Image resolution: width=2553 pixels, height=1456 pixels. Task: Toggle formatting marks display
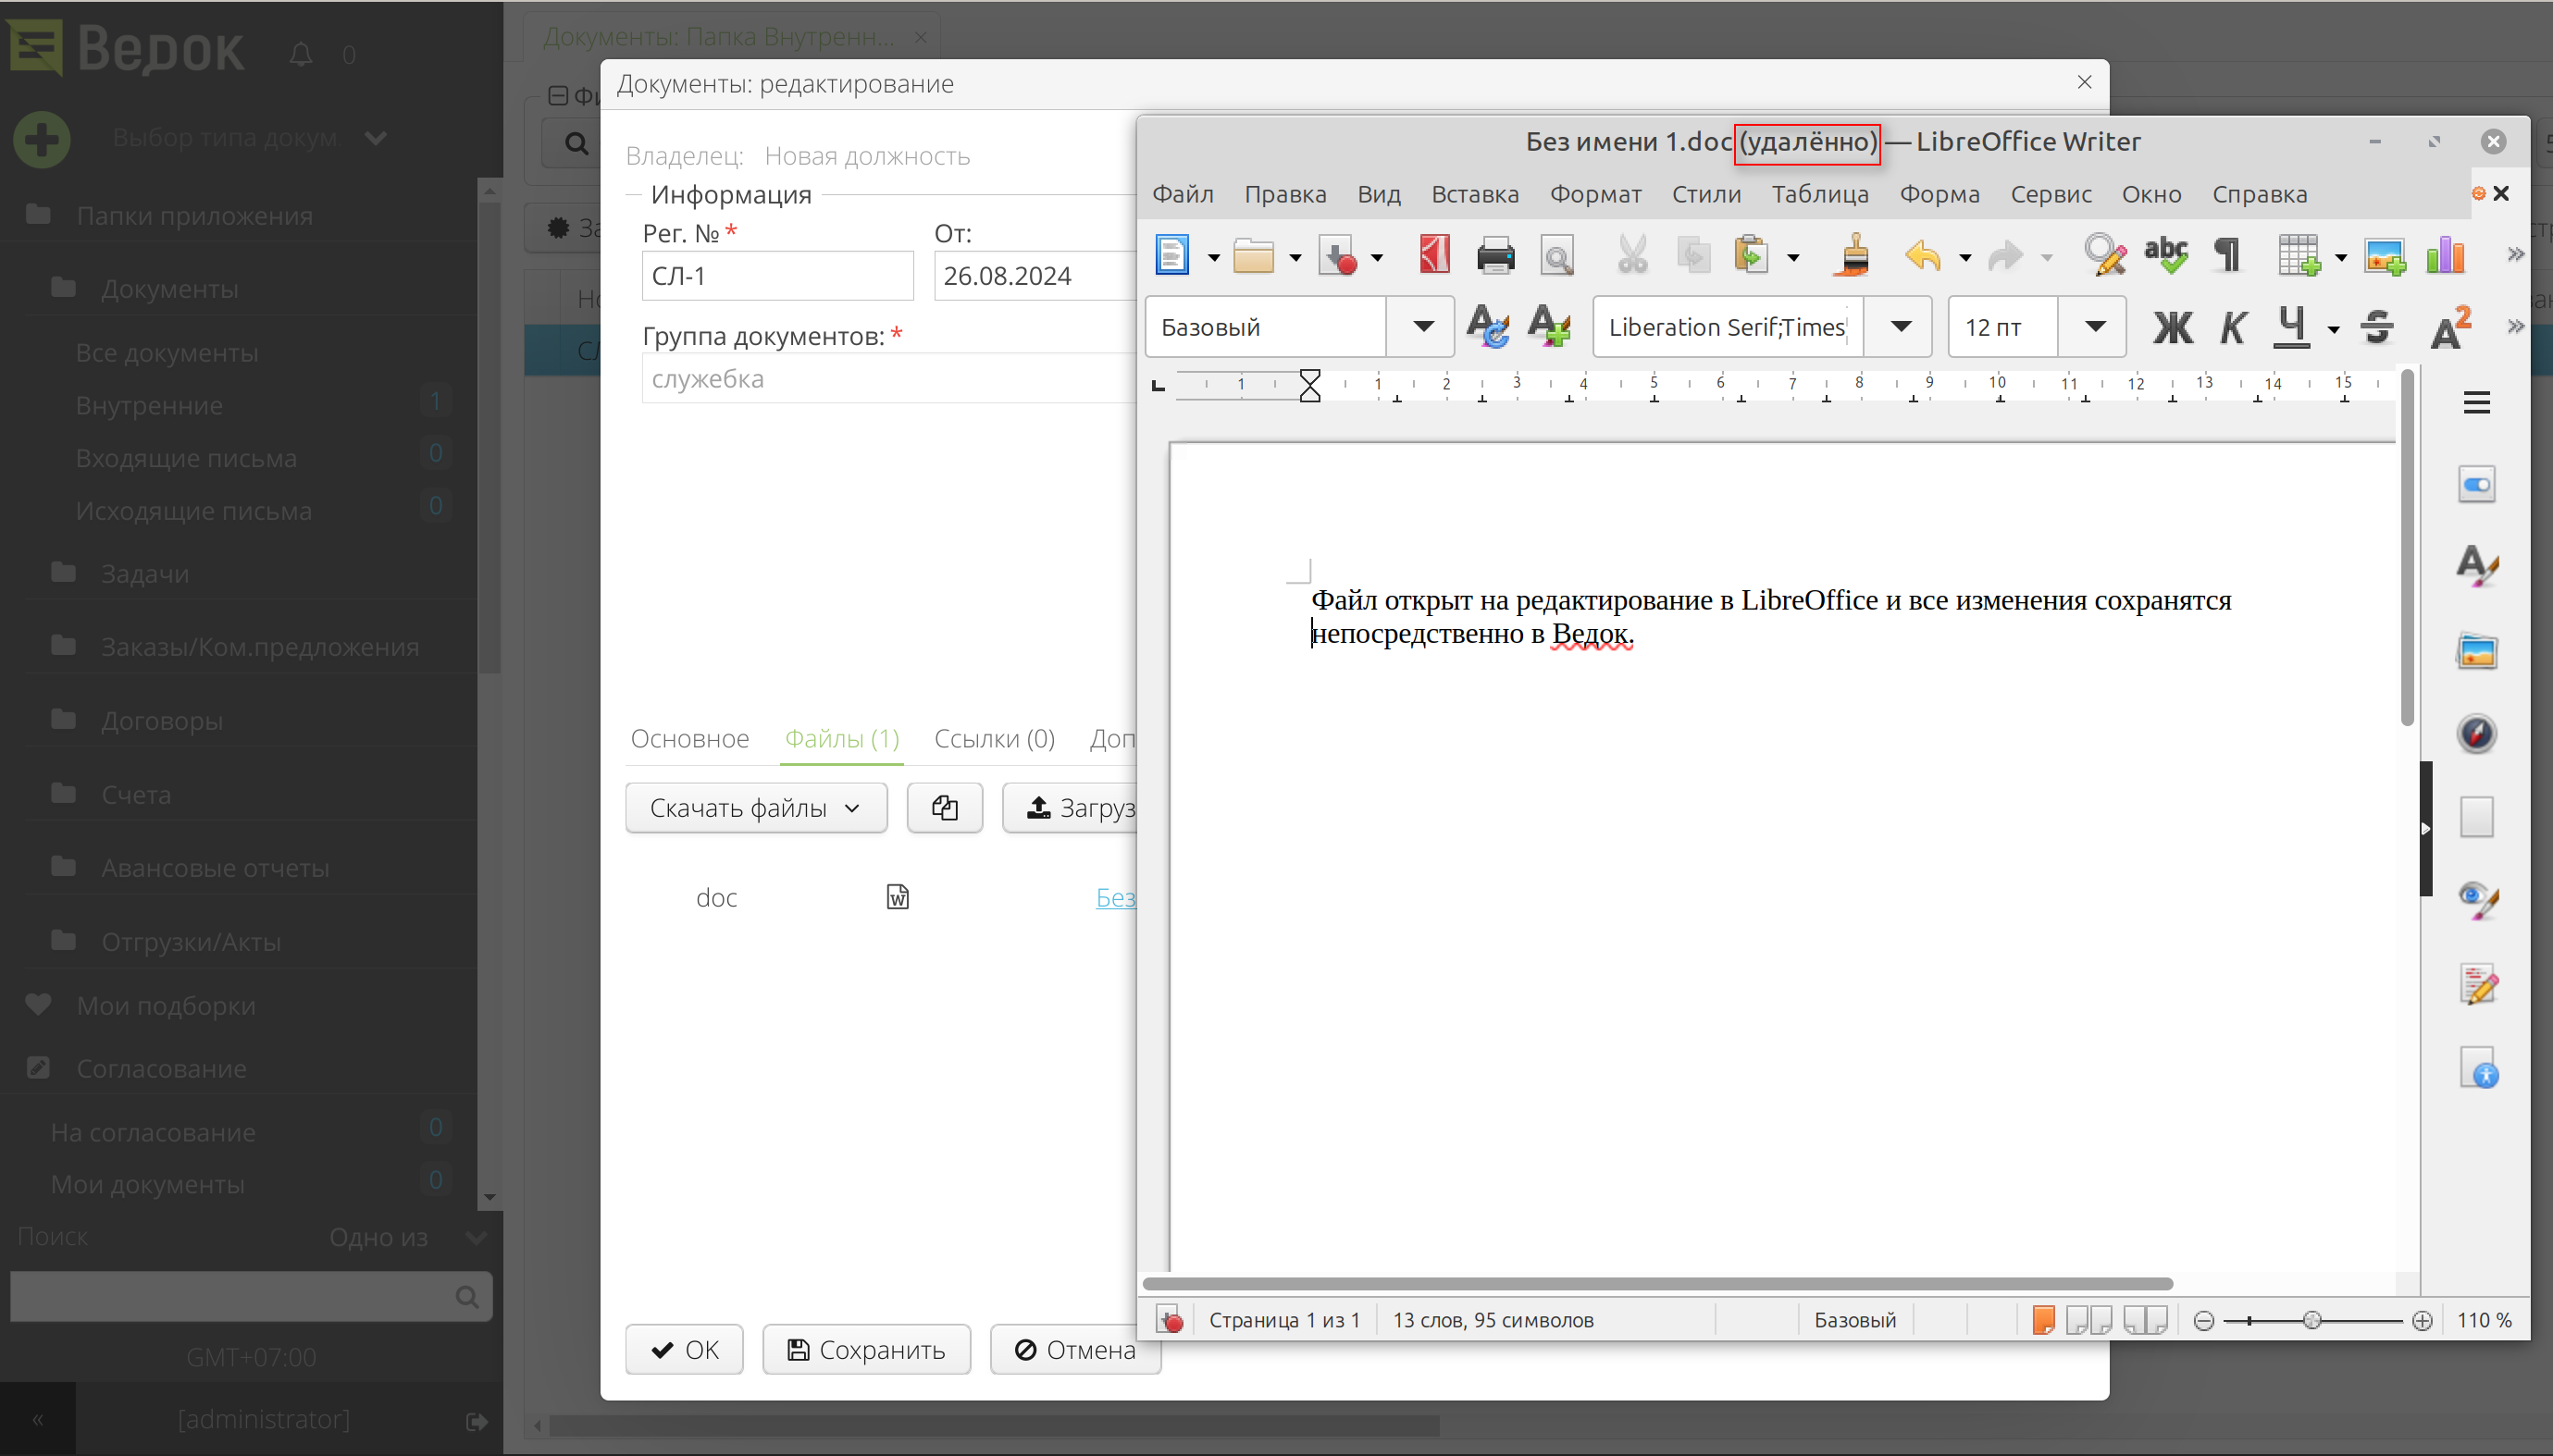(x=2228, y=255)
